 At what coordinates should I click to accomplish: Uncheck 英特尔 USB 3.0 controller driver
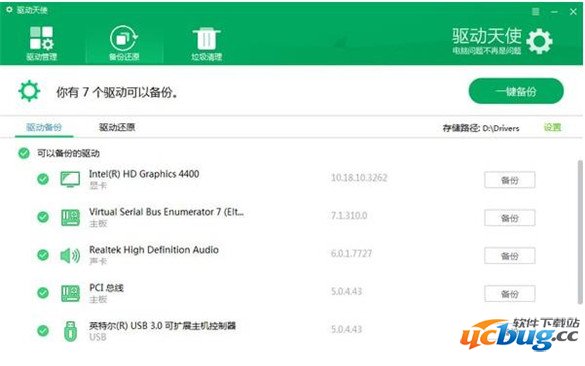[43, 330]
